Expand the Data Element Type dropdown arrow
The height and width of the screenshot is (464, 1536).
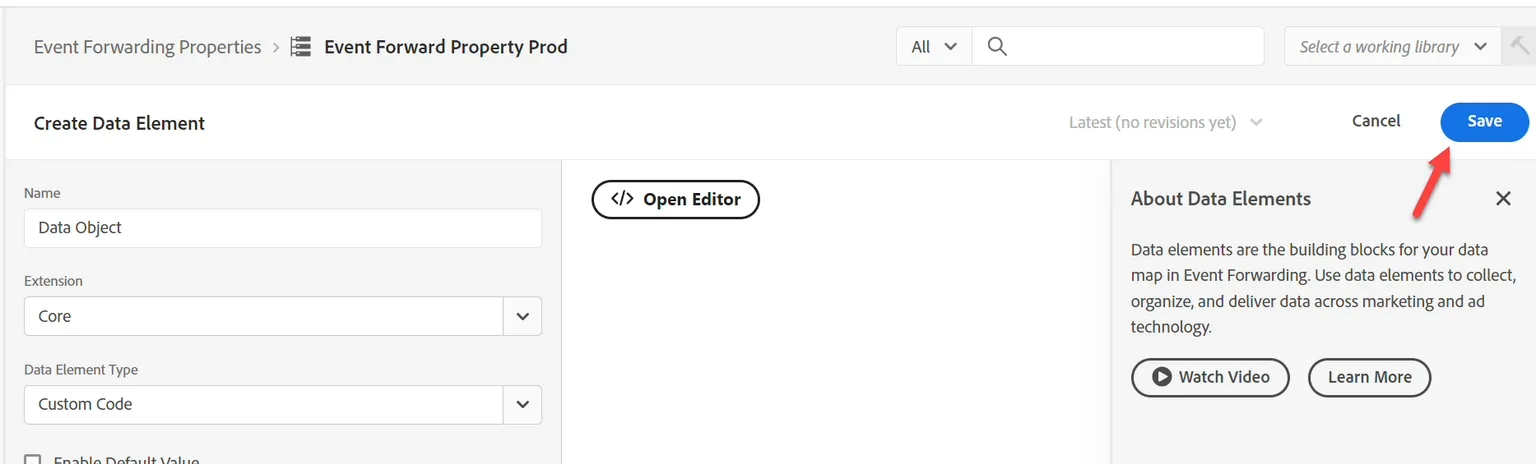[522, 405]
